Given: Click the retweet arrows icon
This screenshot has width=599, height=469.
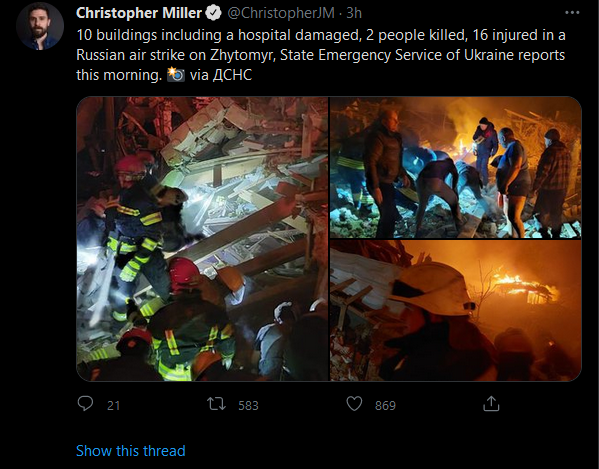Looking at the screenshot, I should tap(216, 404).
